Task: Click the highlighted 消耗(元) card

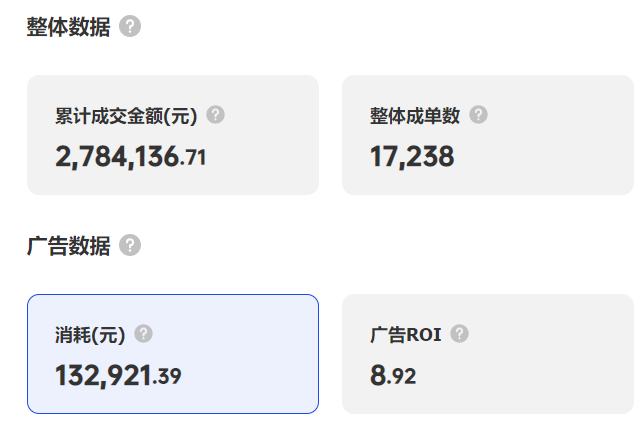Action: click(173, 354)
